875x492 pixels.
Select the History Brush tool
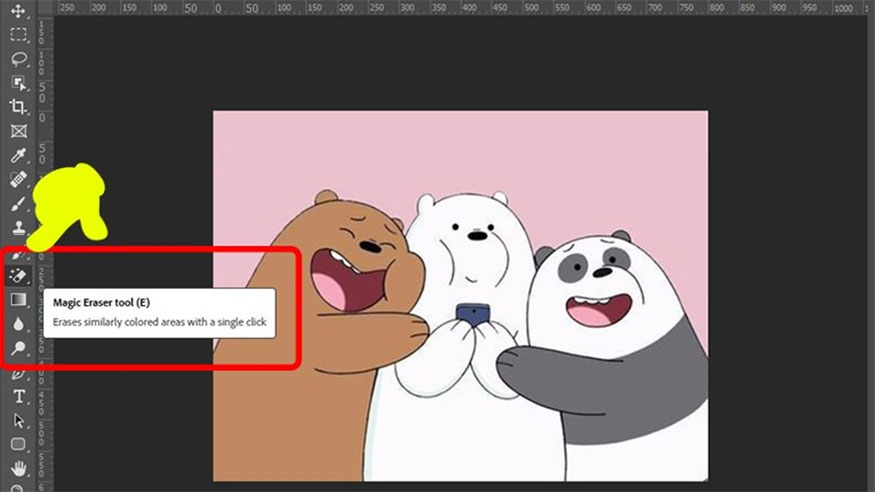pyautogui.click(x=18, y=255)
